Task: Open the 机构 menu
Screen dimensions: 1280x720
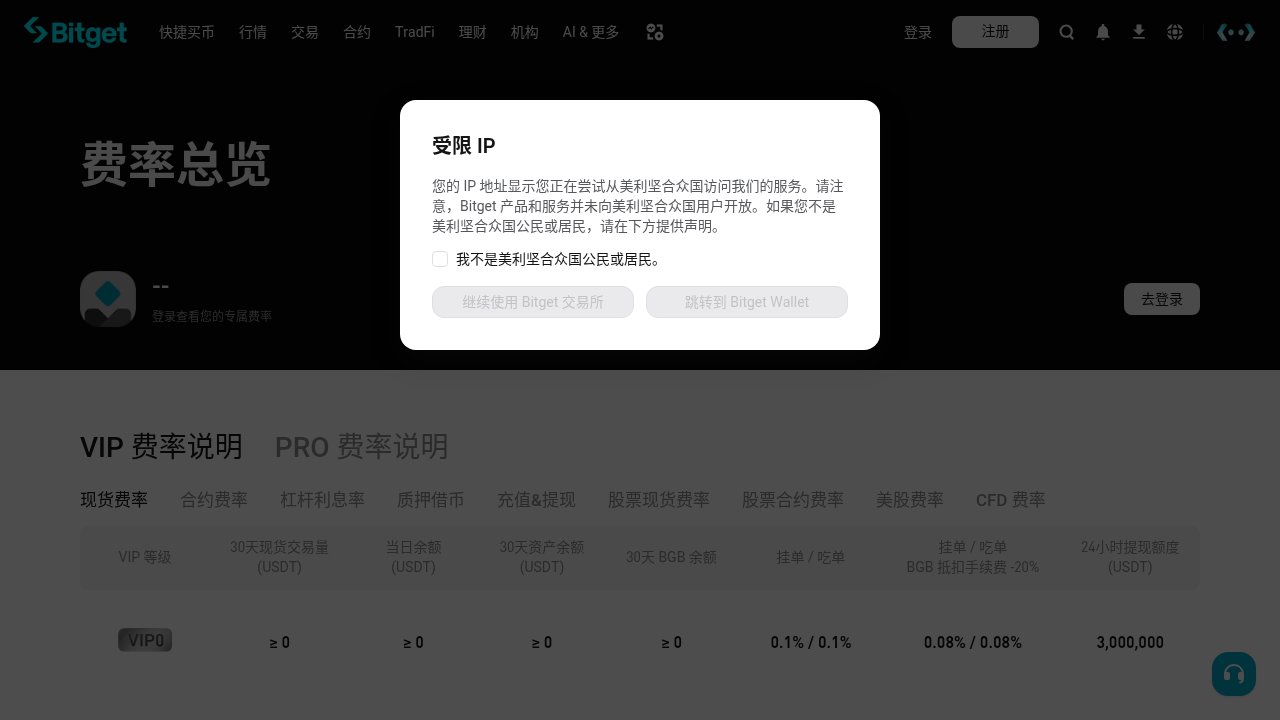Action: click(525, 32)
